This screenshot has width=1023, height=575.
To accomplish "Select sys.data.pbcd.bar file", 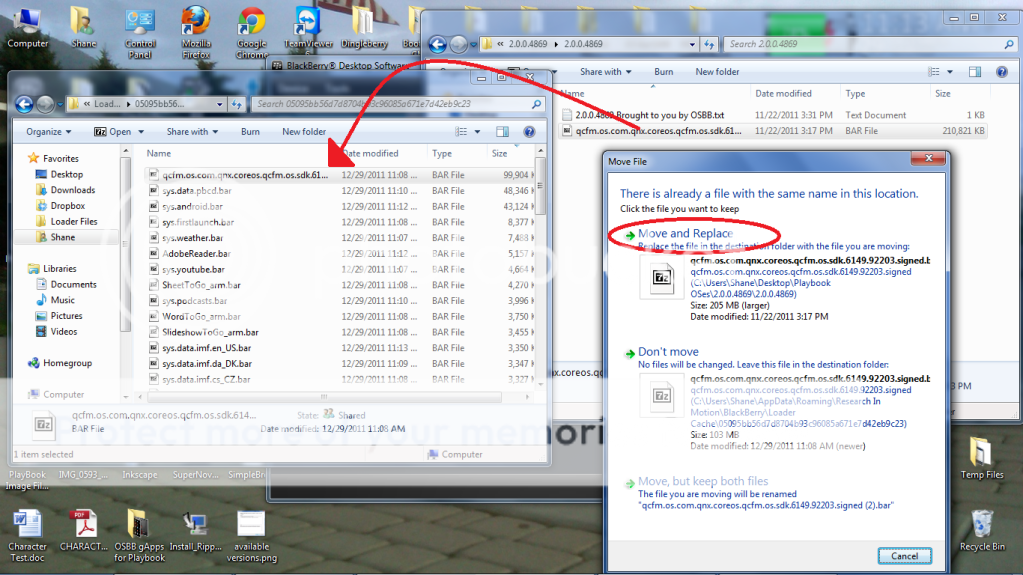I will pos(196,191).
